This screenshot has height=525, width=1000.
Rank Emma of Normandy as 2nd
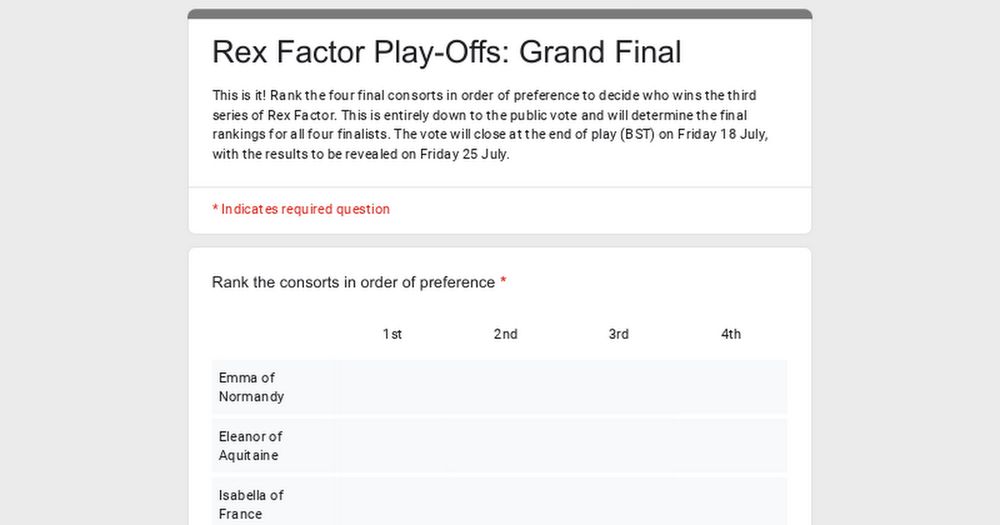505,387
